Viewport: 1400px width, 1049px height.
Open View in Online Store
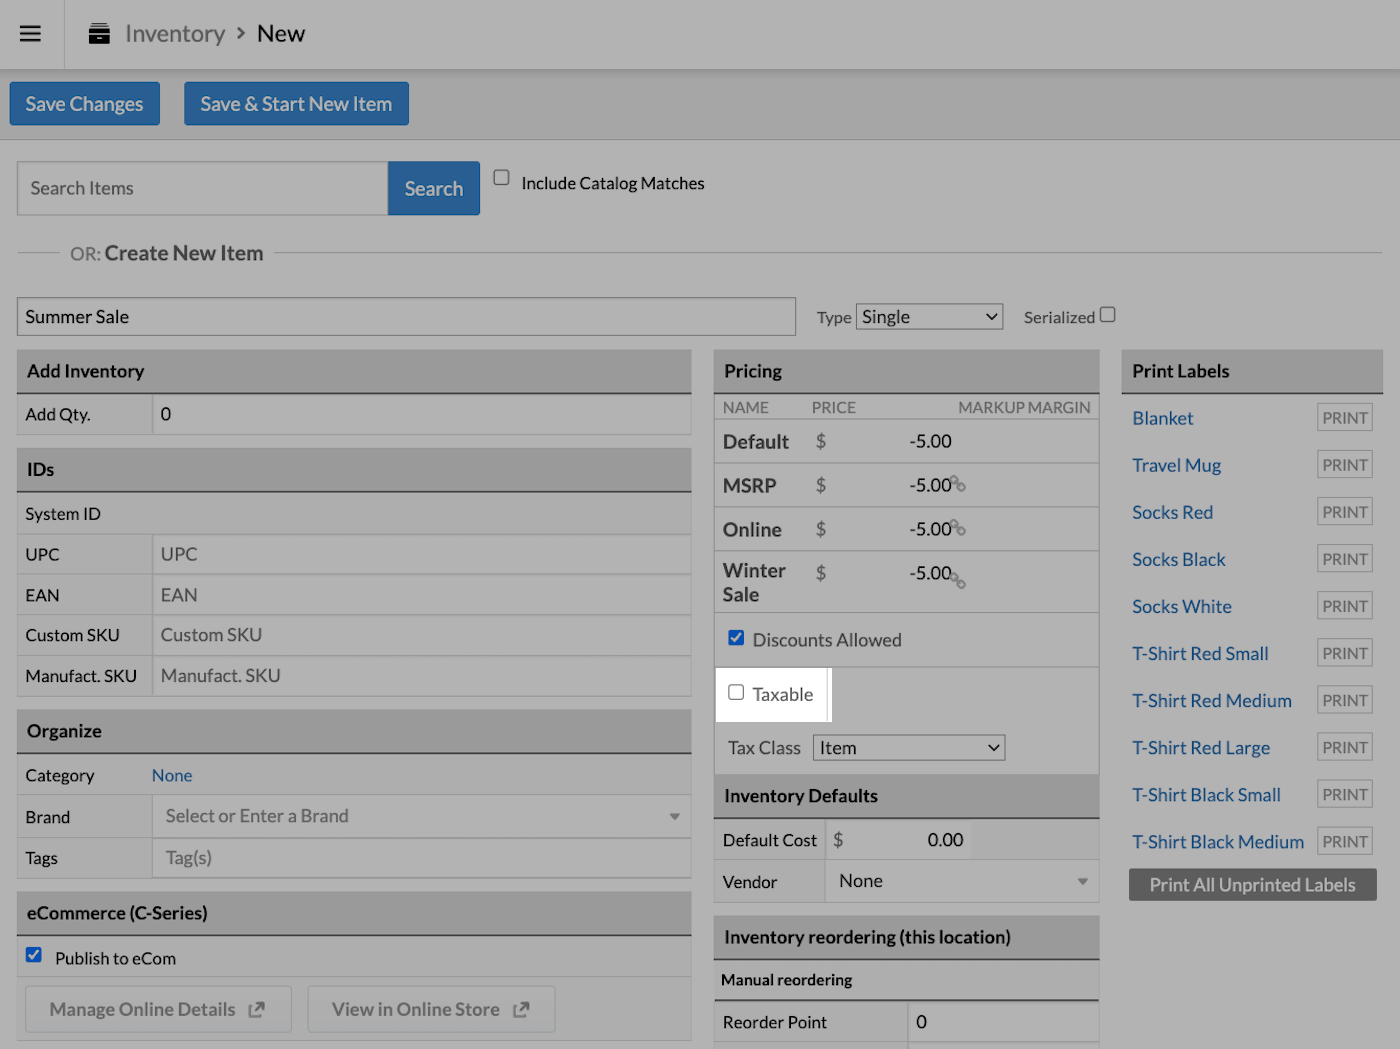(431, 1010)
